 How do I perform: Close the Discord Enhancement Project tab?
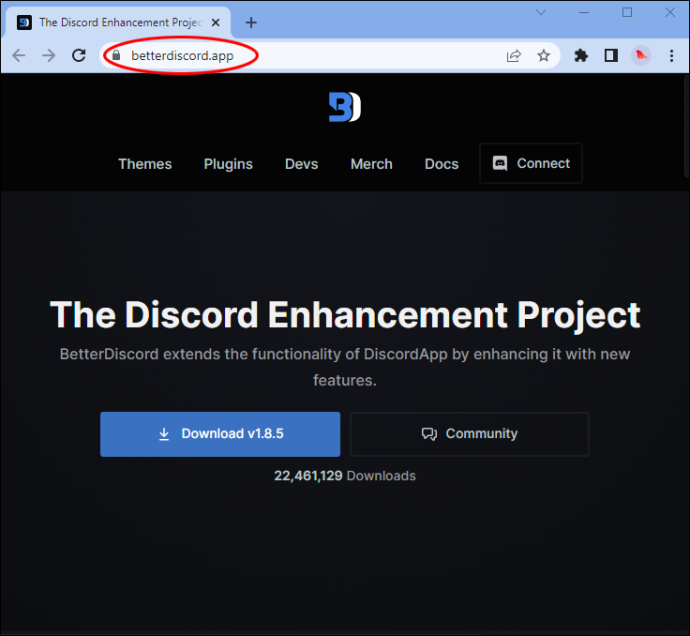[x=216, y=22]
